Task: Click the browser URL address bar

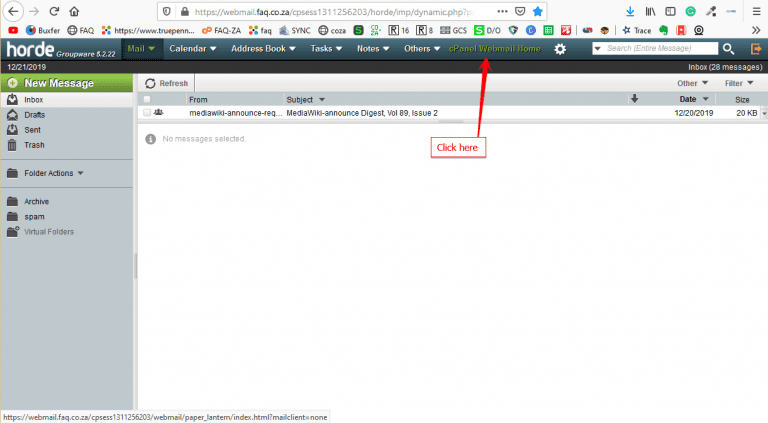Action: click(x=333, y=12)
